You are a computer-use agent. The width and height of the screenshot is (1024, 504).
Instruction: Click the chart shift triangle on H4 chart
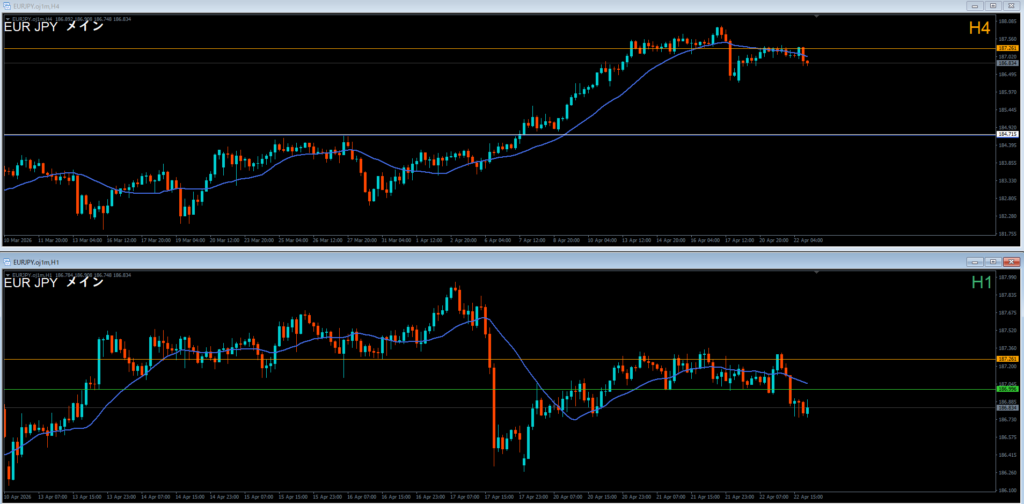pyautogui.click(x=818, y=17)
